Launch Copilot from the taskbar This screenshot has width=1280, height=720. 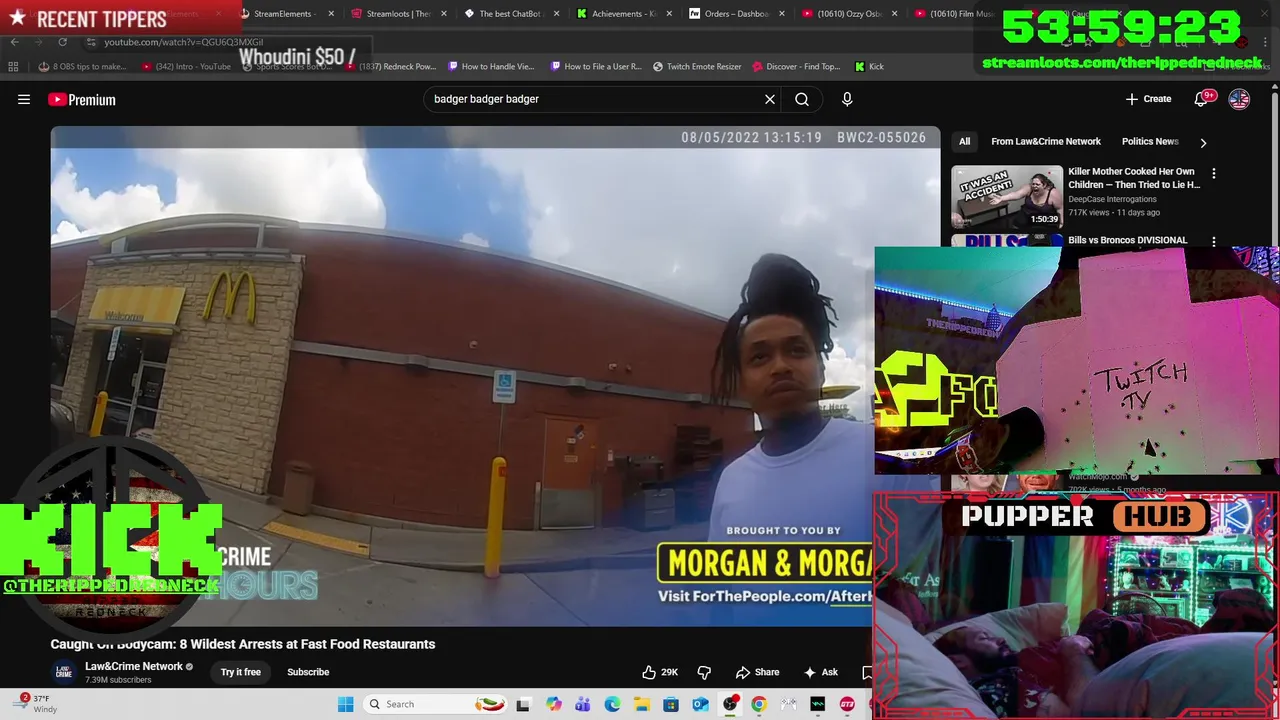tap(553, 704)
